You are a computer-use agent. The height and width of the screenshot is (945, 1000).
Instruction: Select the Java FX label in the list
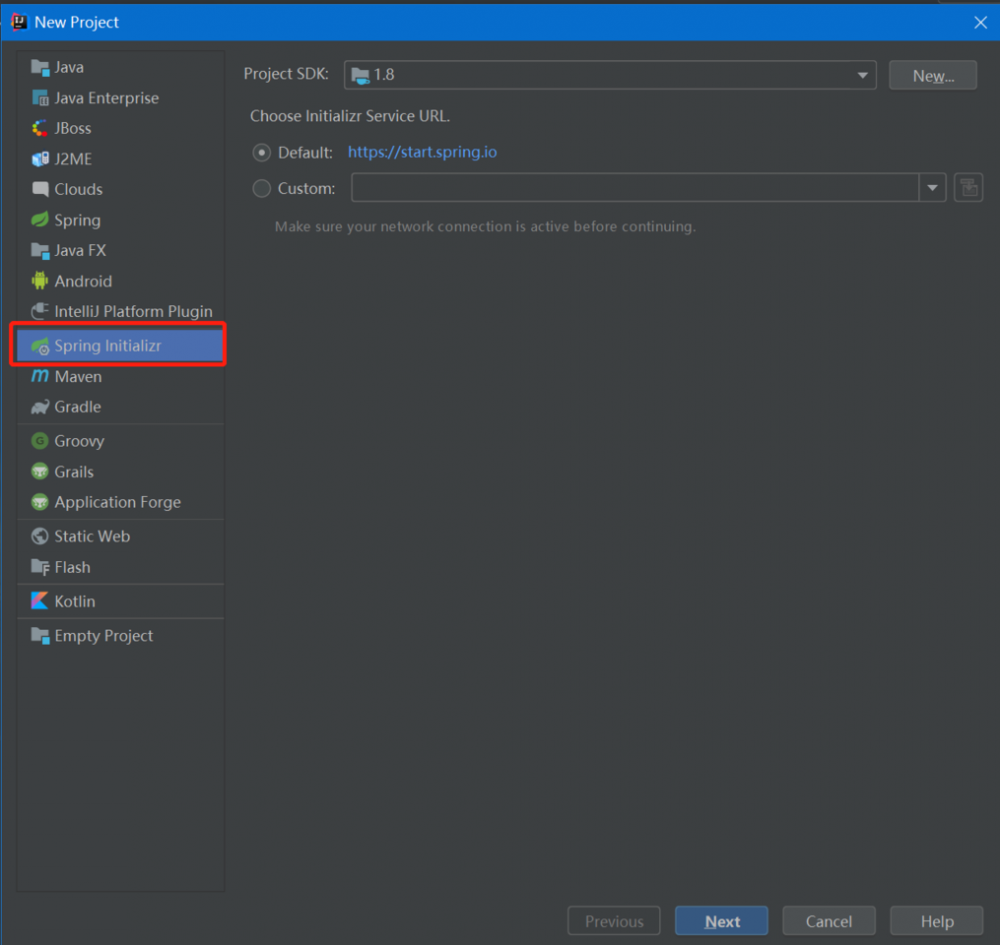80,251
